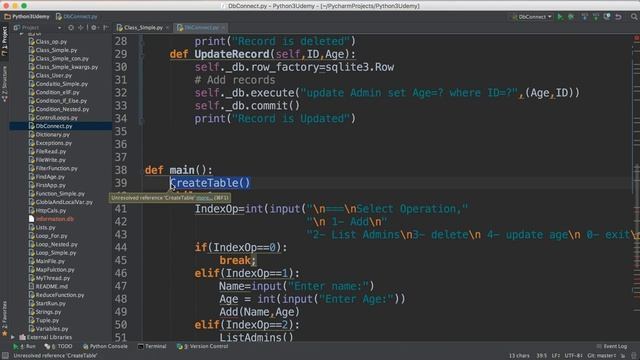Select Condition_Nested.py file
640x360 pixels.
62,109
